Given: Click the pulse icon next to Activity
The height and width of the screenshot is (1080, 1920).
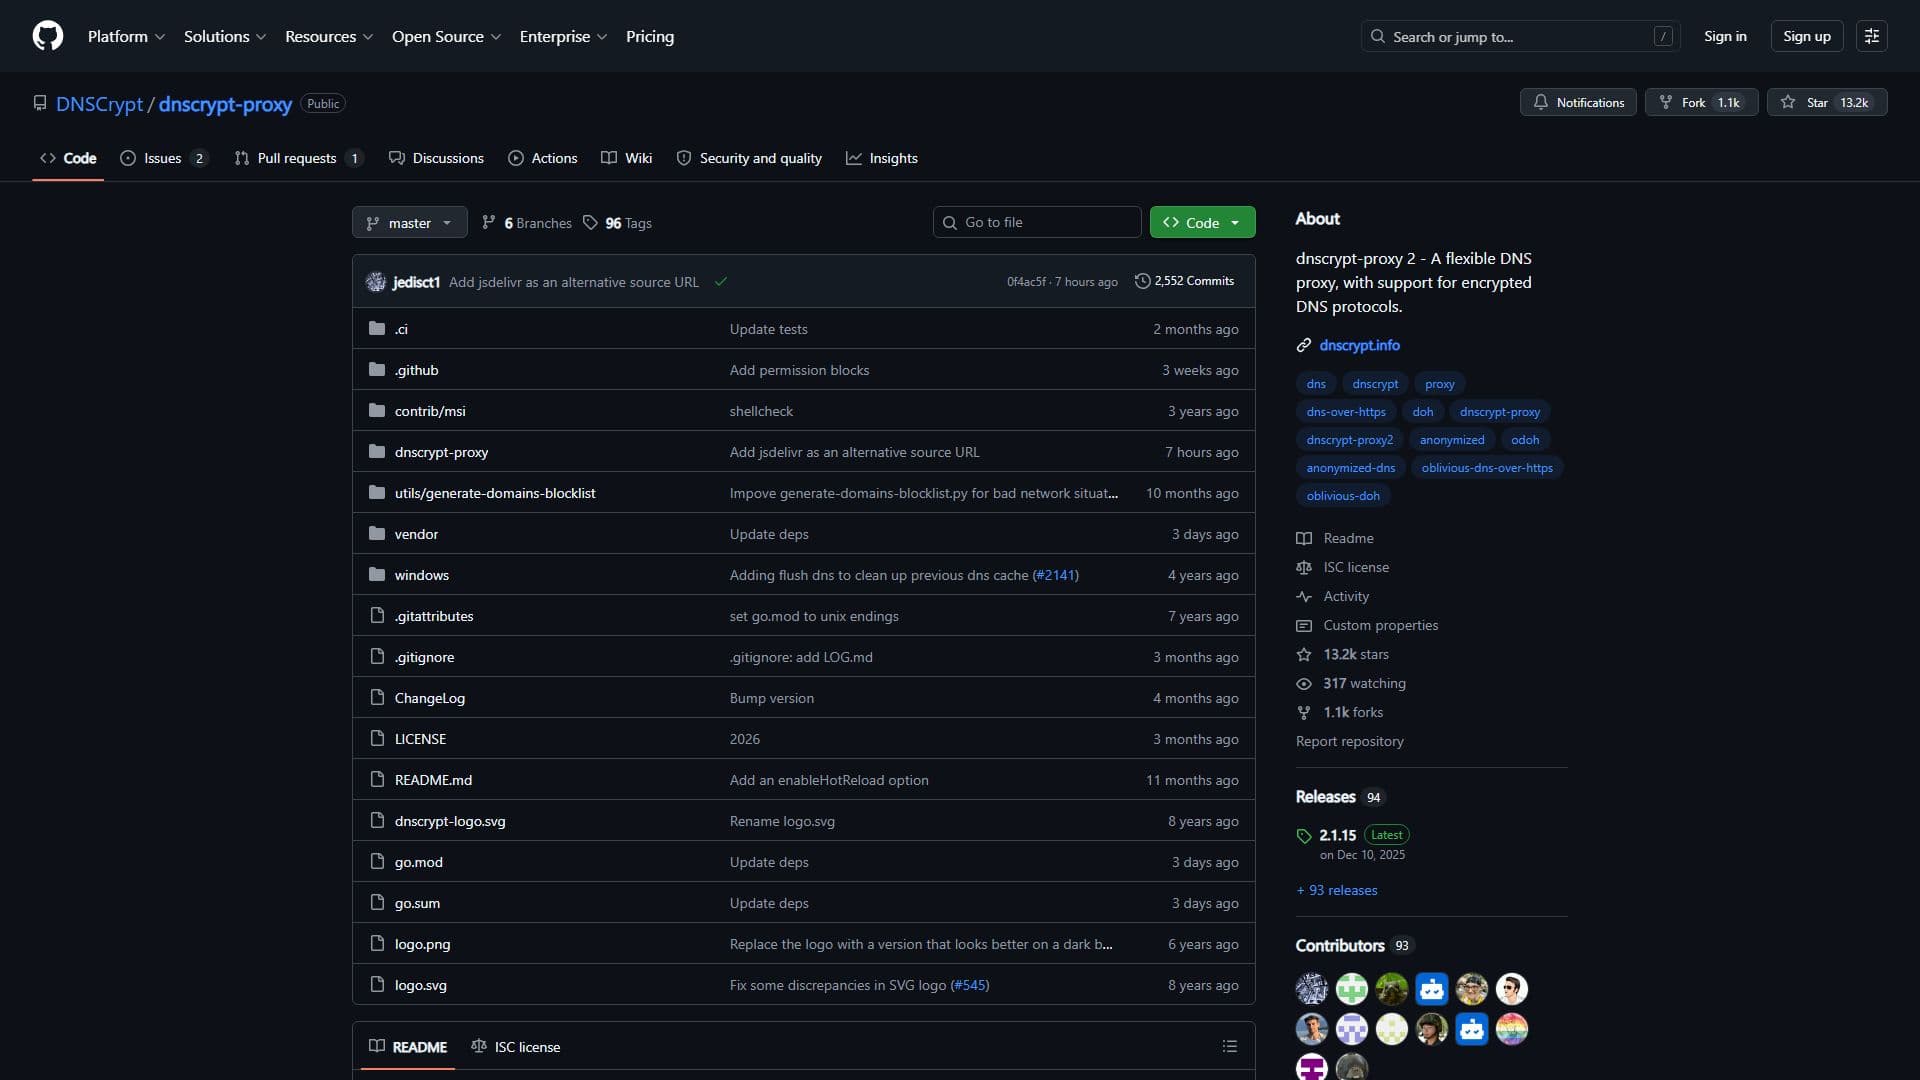Looking at the screenshot, I should (1304, 596).
